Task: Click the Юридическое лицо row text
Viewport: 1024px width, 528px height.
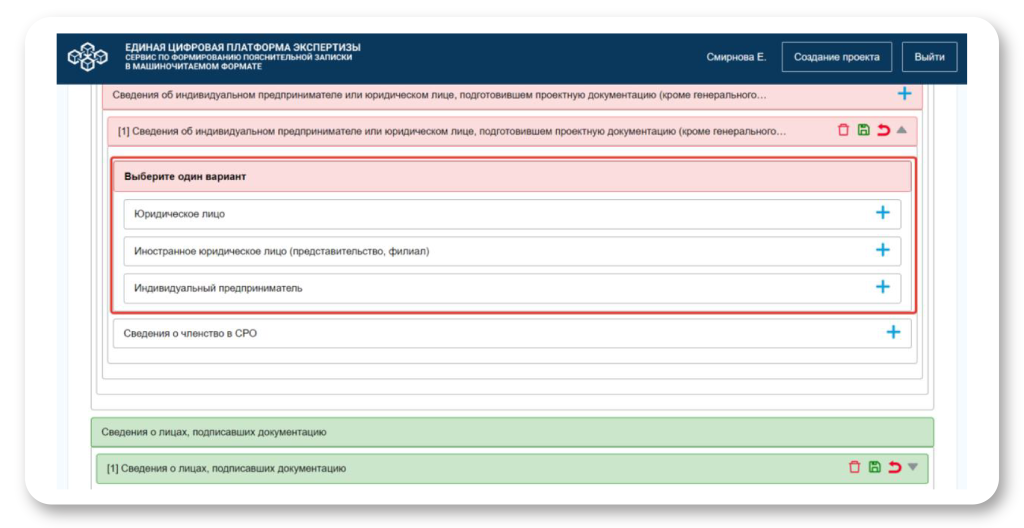Action: click(180, 214)
